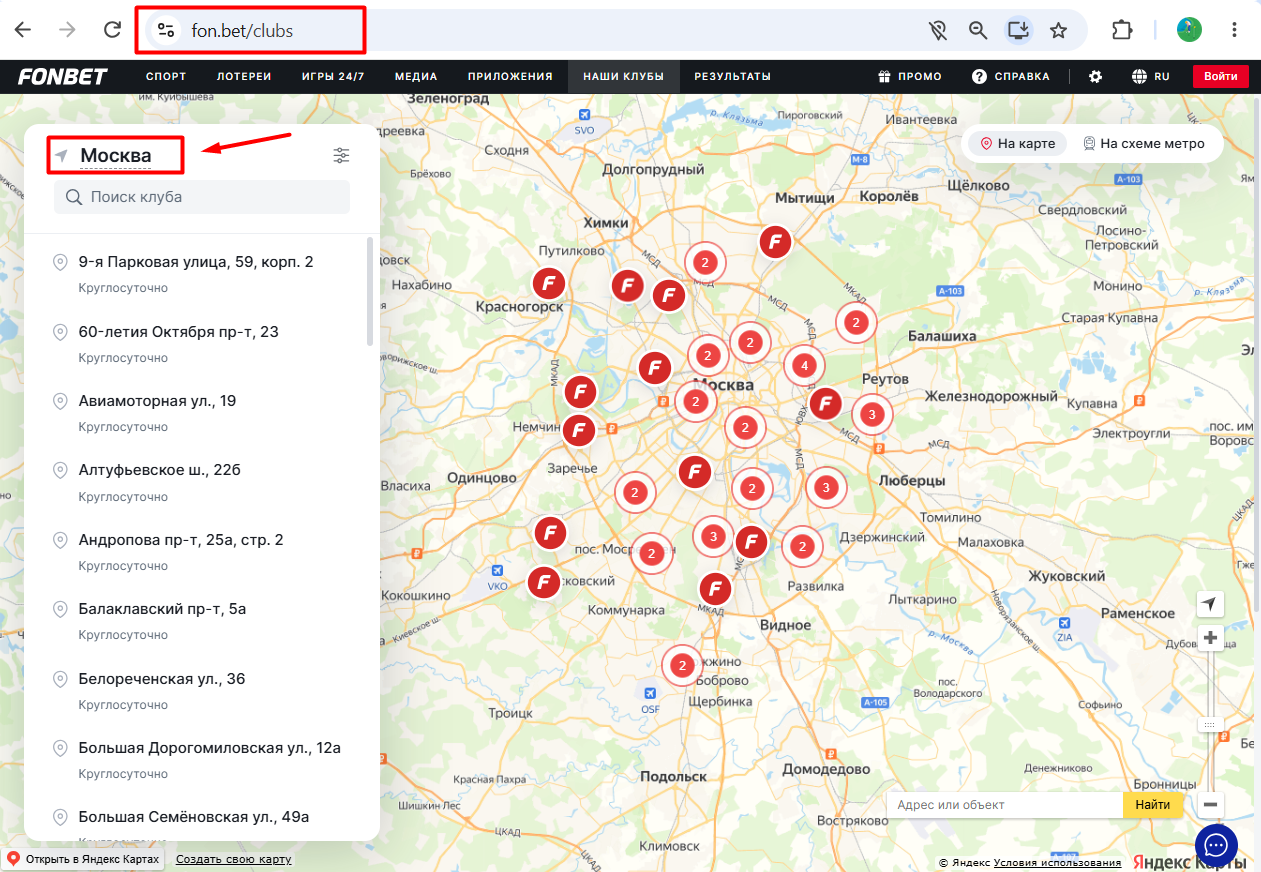Click the Войти login button

click(x=1221, y=76)
